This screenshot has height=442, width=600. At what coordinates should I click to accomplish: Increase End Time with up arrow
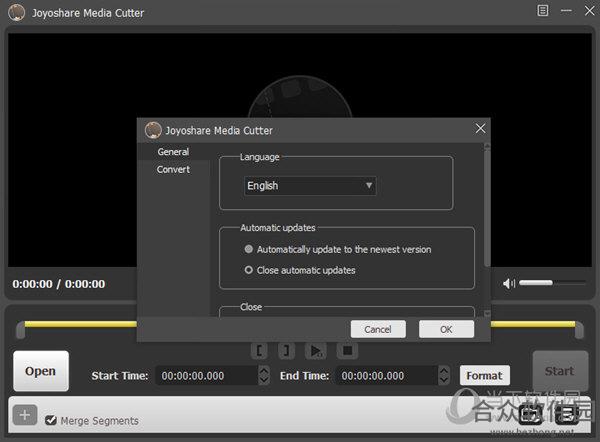(444, 371)
